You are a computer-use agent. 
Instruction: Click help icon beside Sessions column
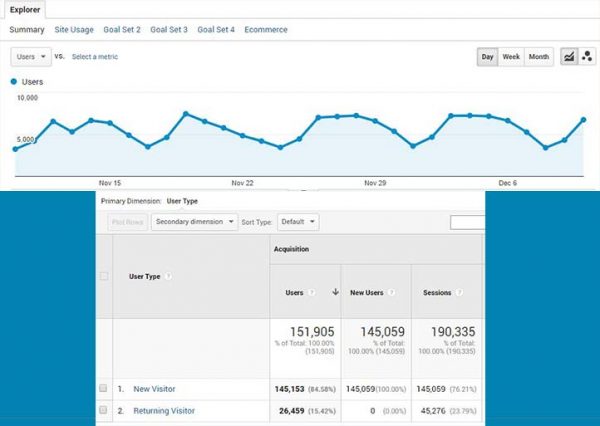[x=458, y=293]
